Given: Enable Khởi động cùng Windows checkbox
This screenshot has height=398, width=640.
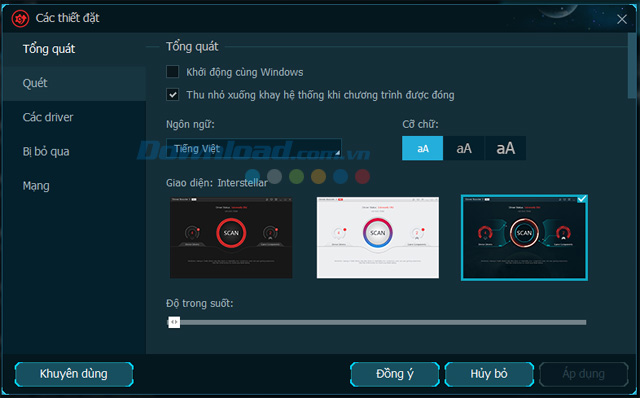Looking at the screenshot, I should pos(173,72).
